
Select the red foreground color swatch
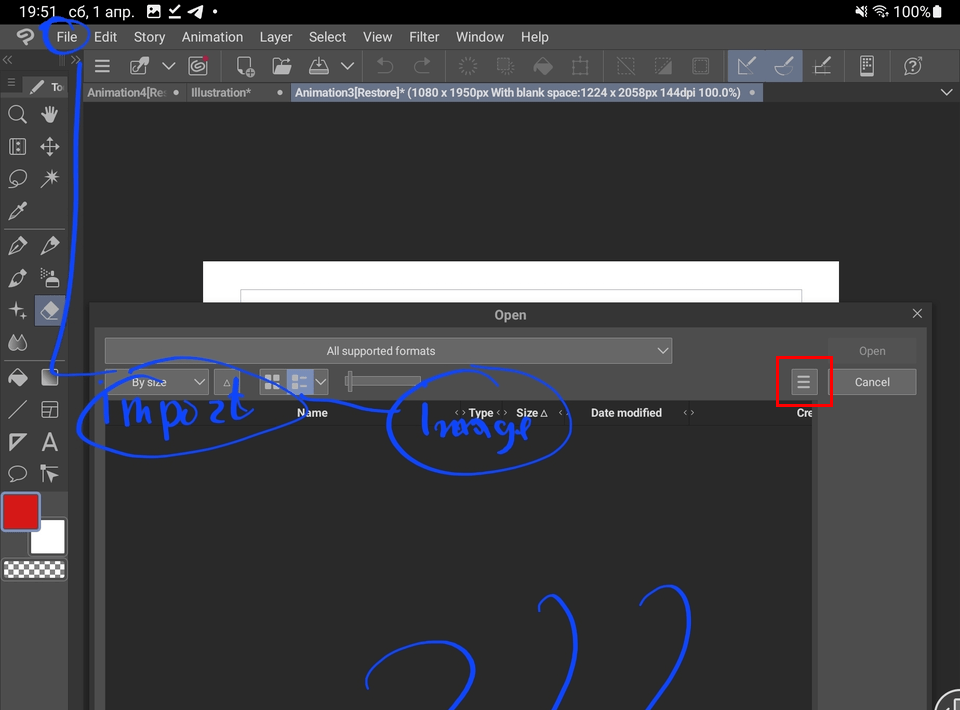tap(20, 511)
